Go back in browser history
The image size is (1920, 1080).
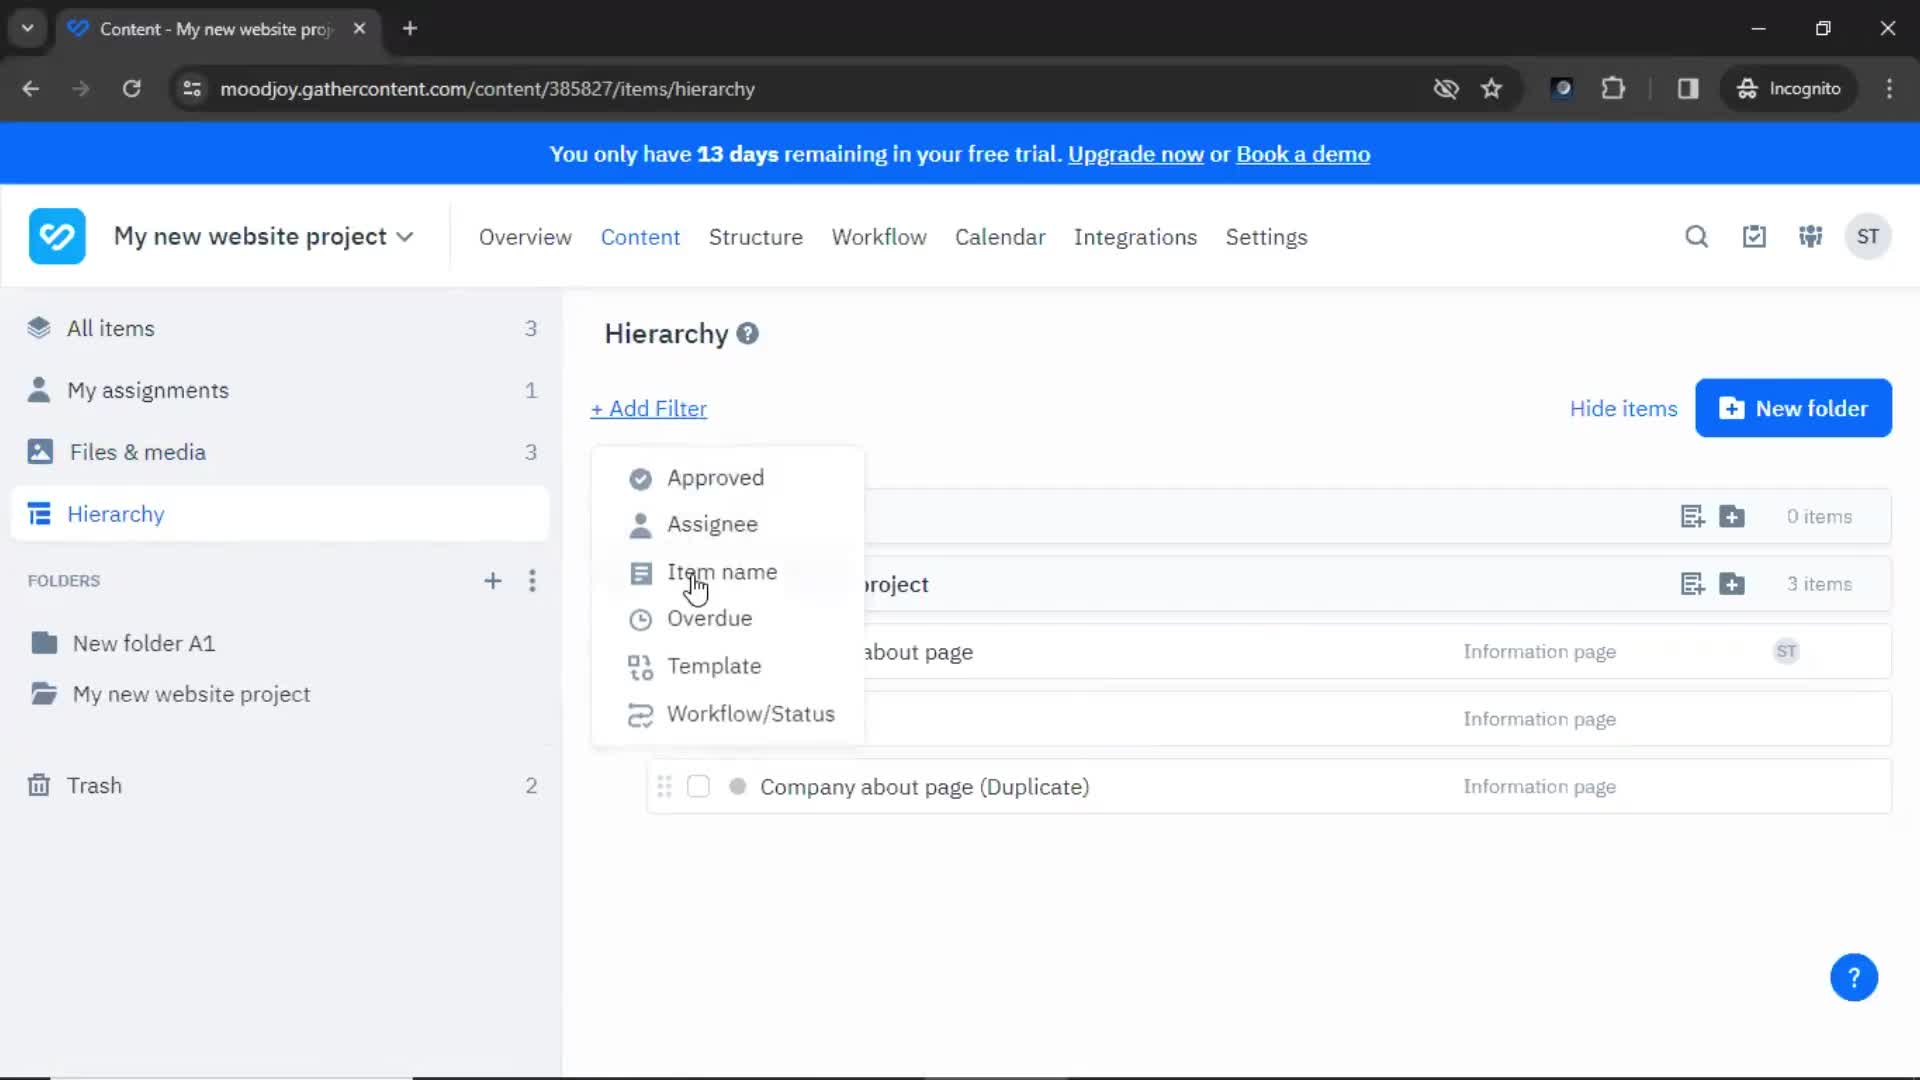pos(31,89)
